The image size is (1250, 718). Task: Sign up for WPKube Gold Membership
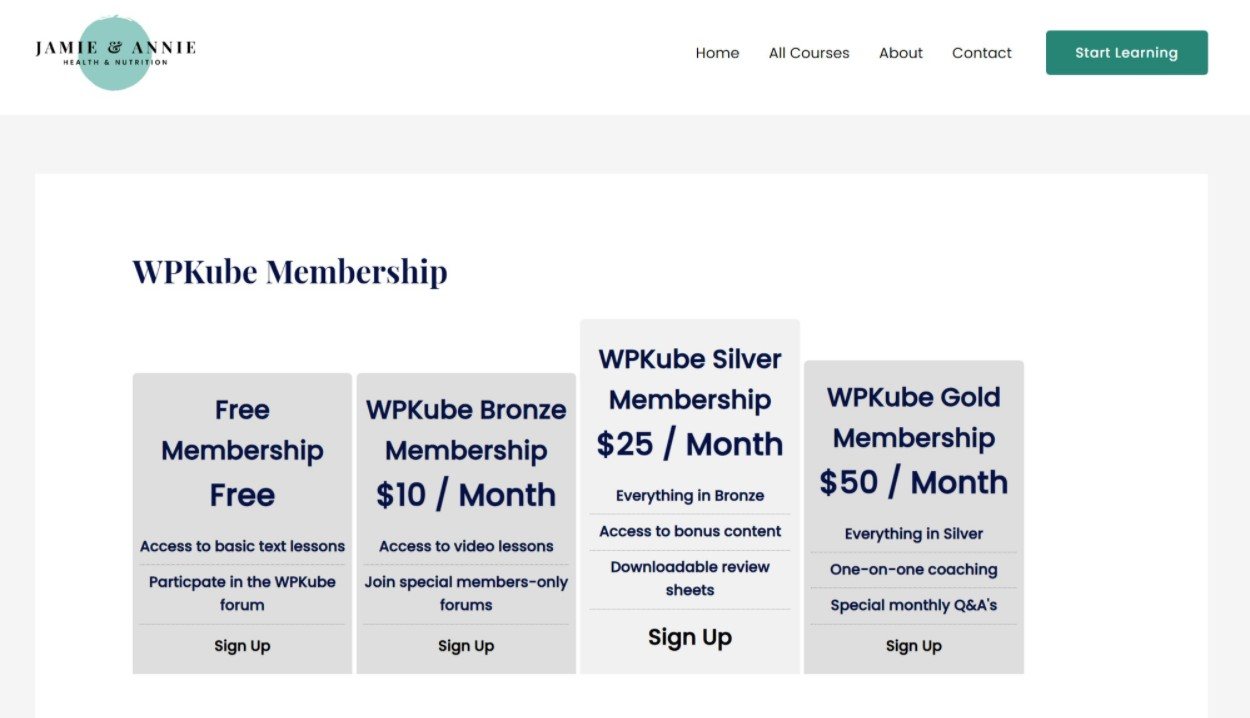coord(914,646)
